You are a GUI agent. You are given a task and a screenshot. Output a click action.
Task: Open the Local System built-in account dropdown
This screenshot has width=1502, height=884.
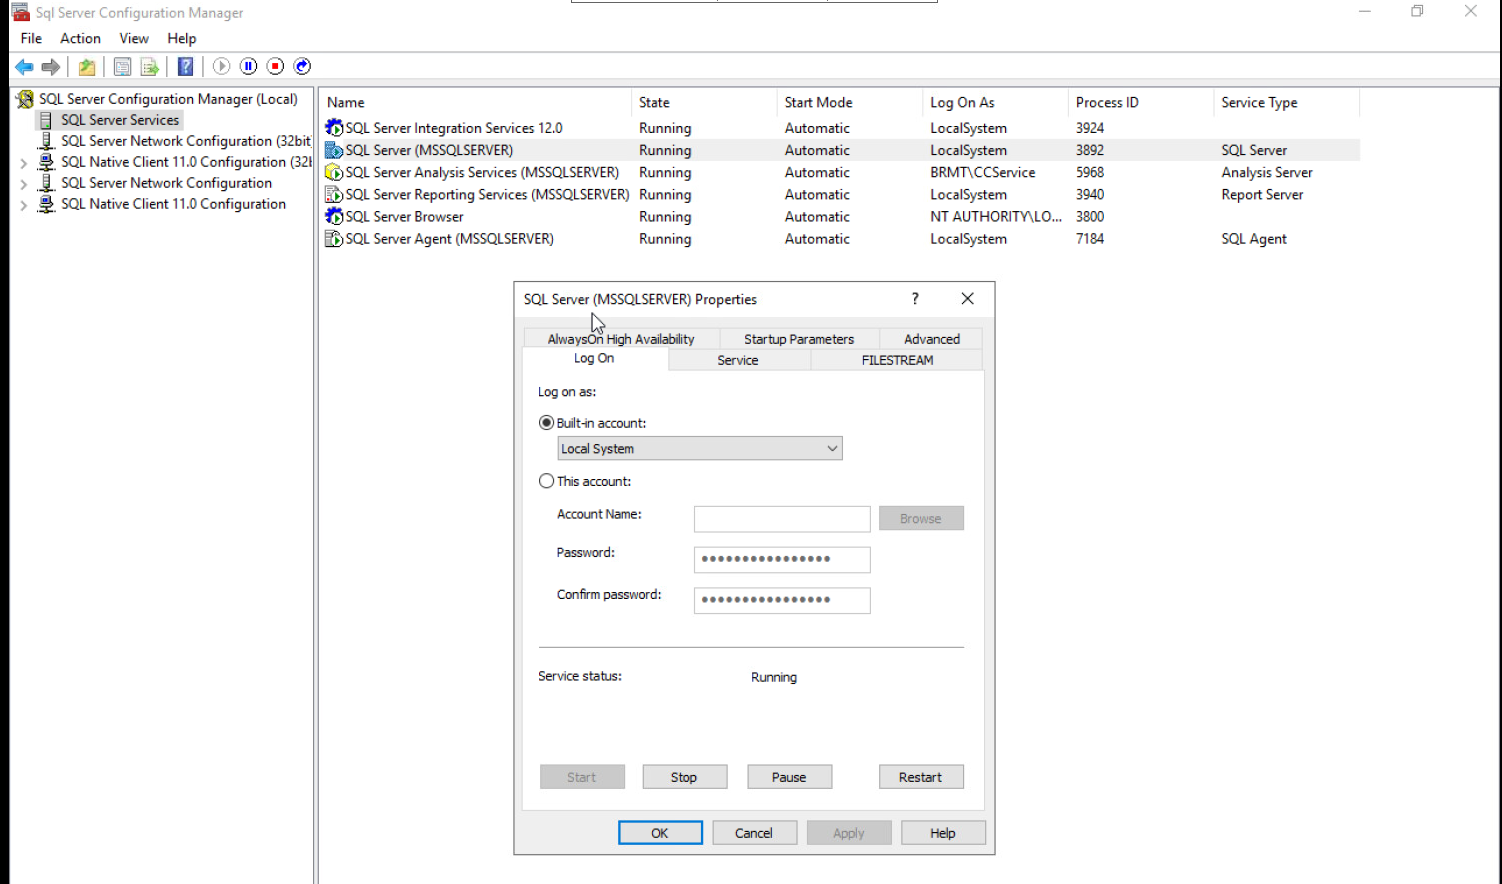click(x=700, y=449)
